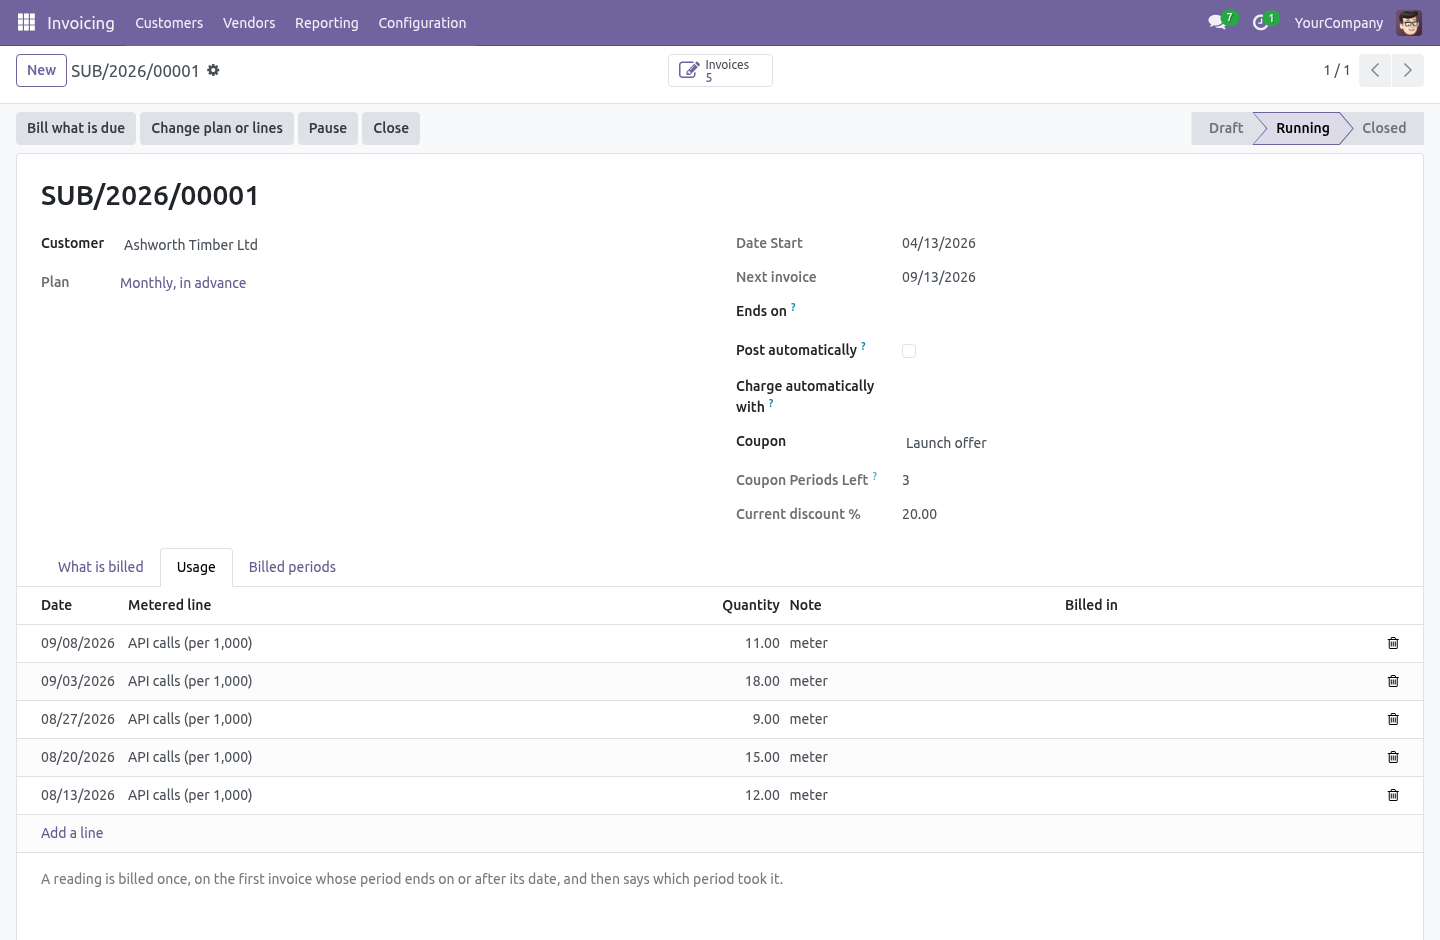Show help tooltip for Coupon Periods Left

874,476
